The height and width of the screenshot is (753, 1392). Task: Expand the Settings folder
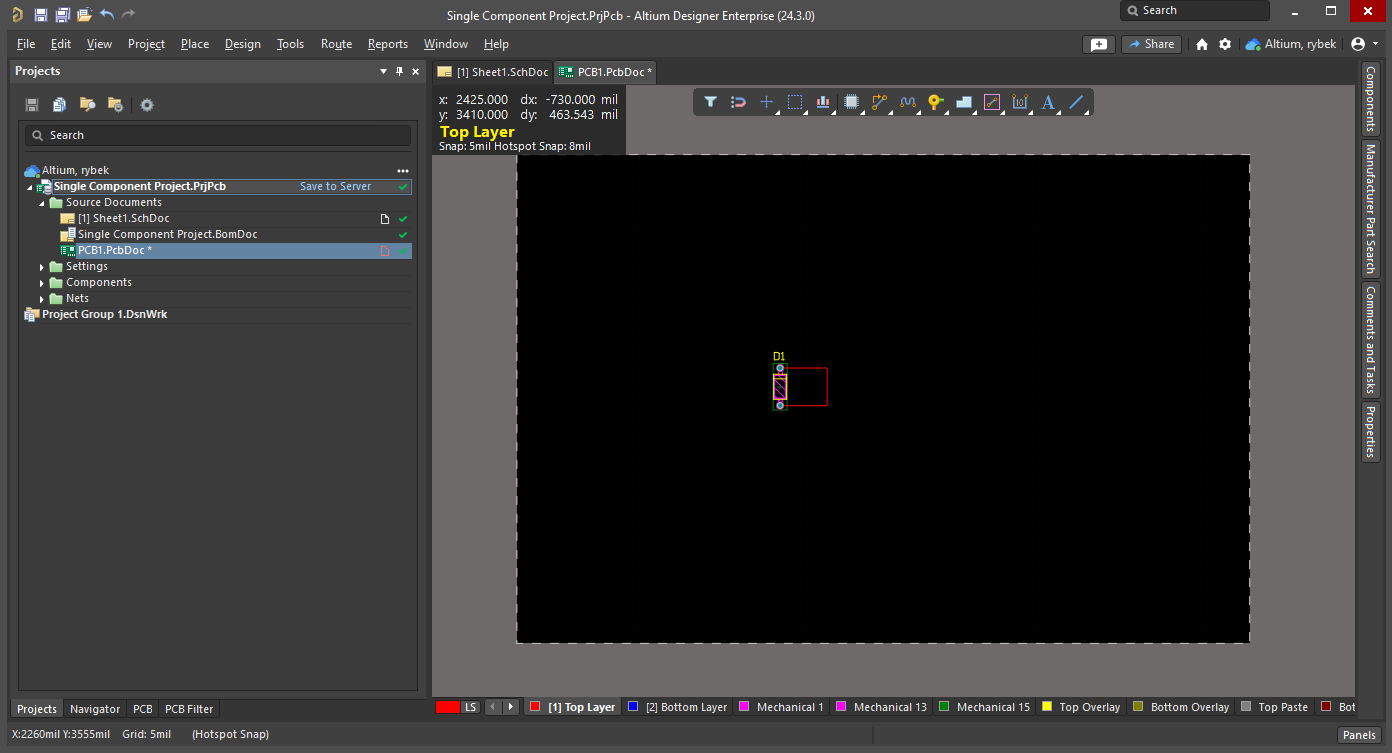pos(42,267)
